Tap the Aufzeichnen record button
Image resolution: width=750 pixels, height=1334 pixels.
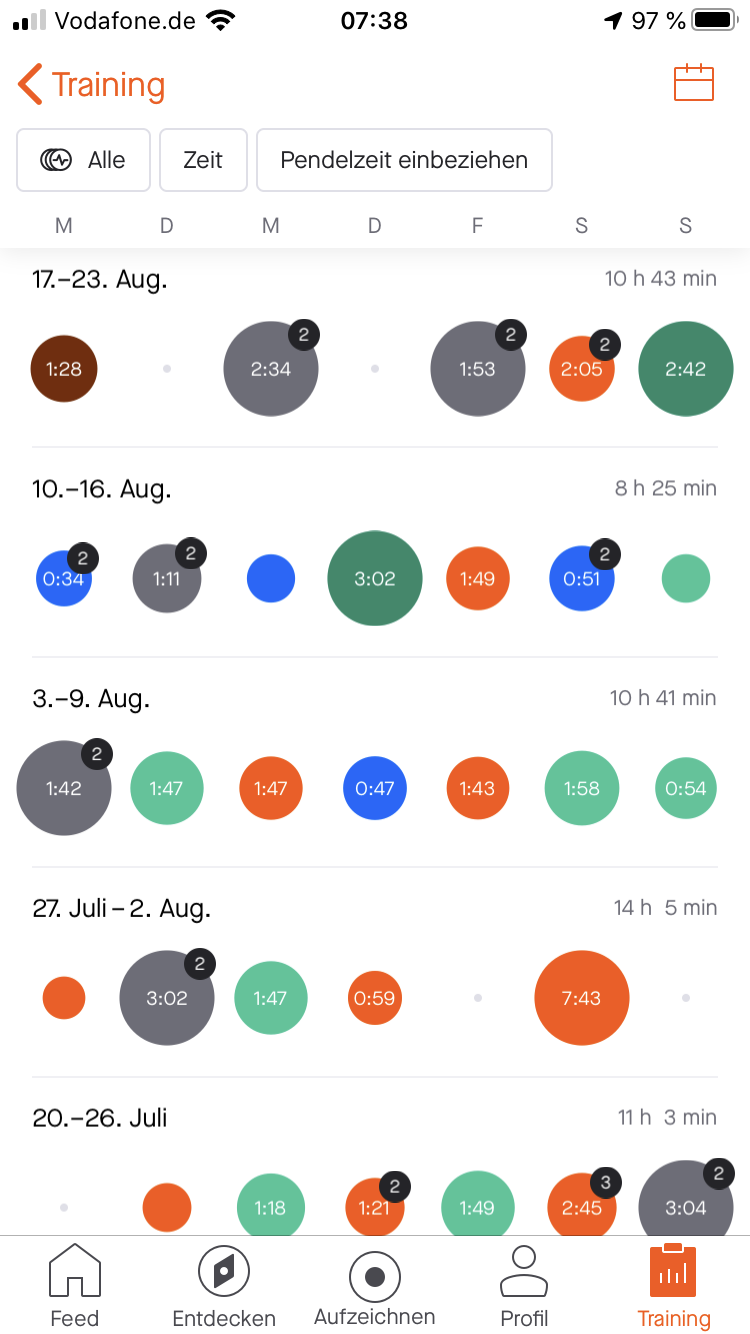coord(375,1286)
